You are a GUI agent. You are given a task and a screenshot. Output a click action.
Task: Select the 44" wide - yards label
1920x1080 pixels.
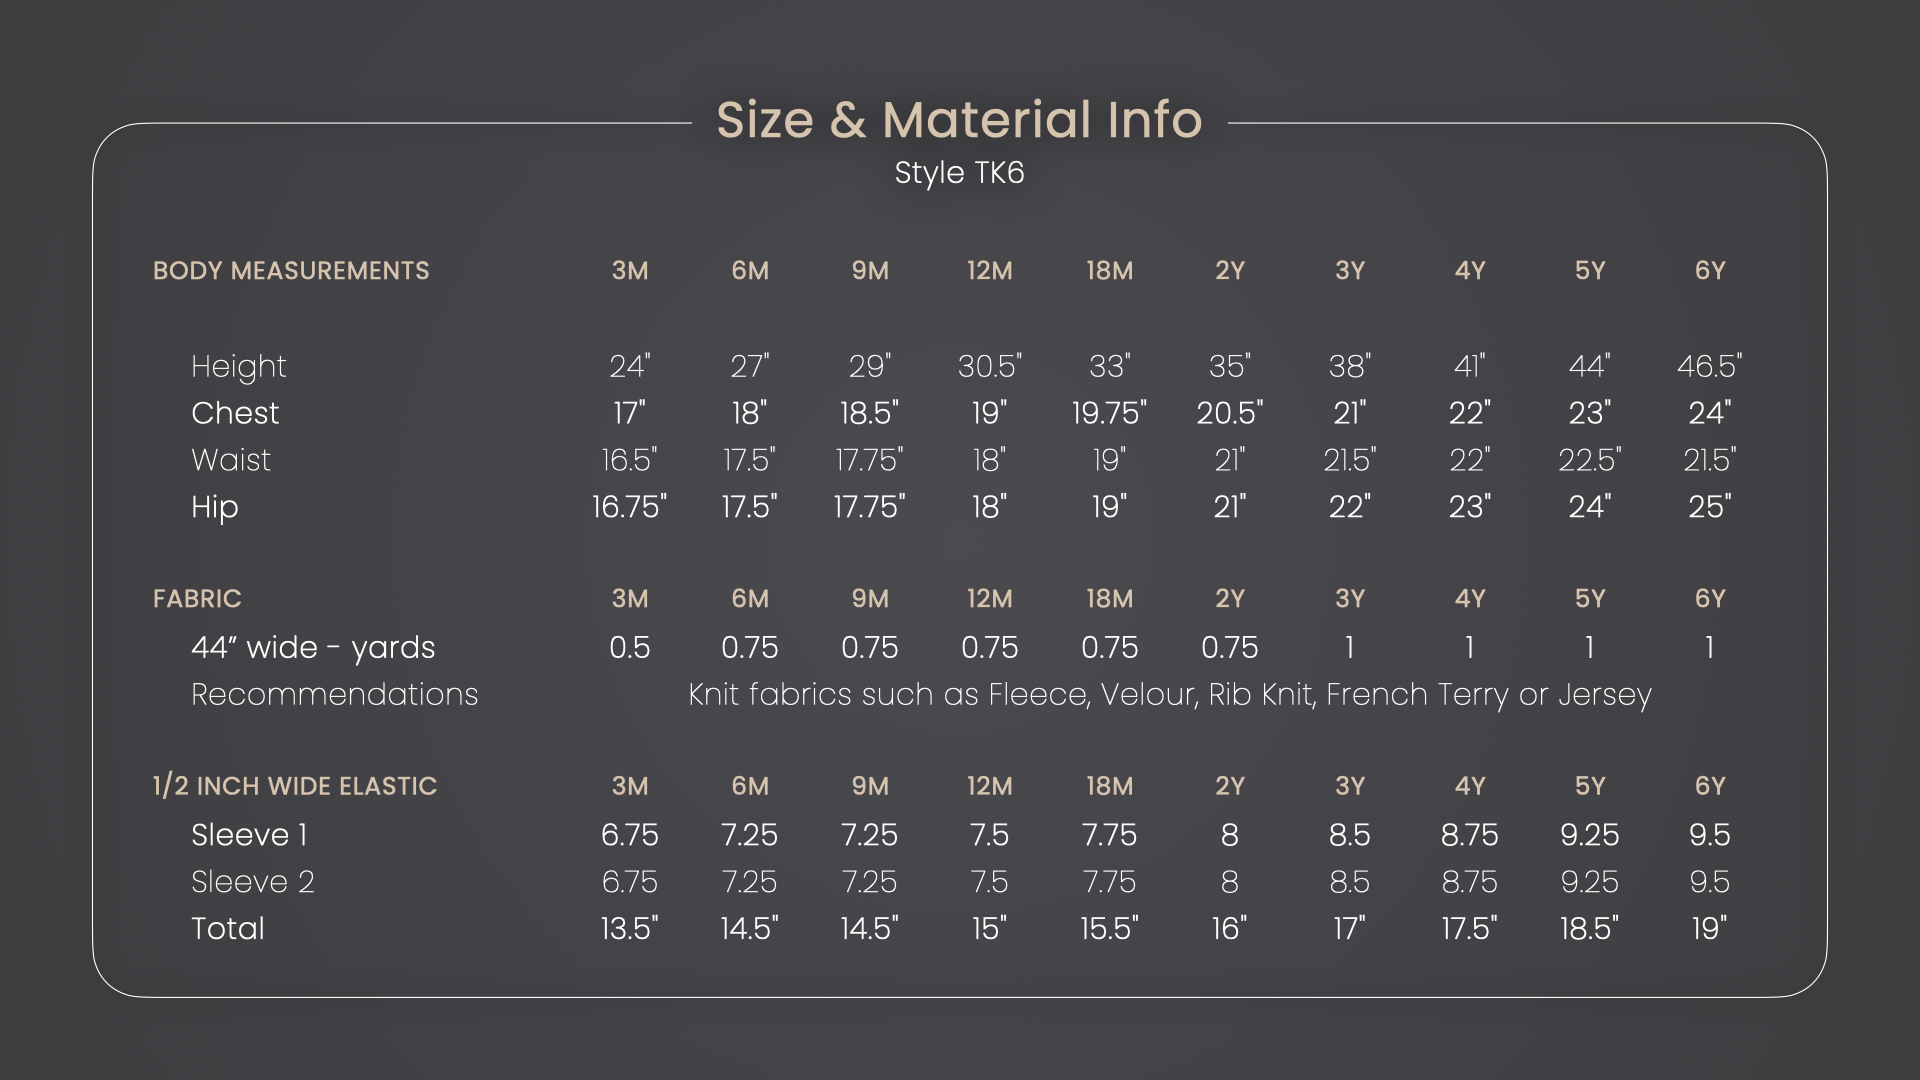click(313, 648)
